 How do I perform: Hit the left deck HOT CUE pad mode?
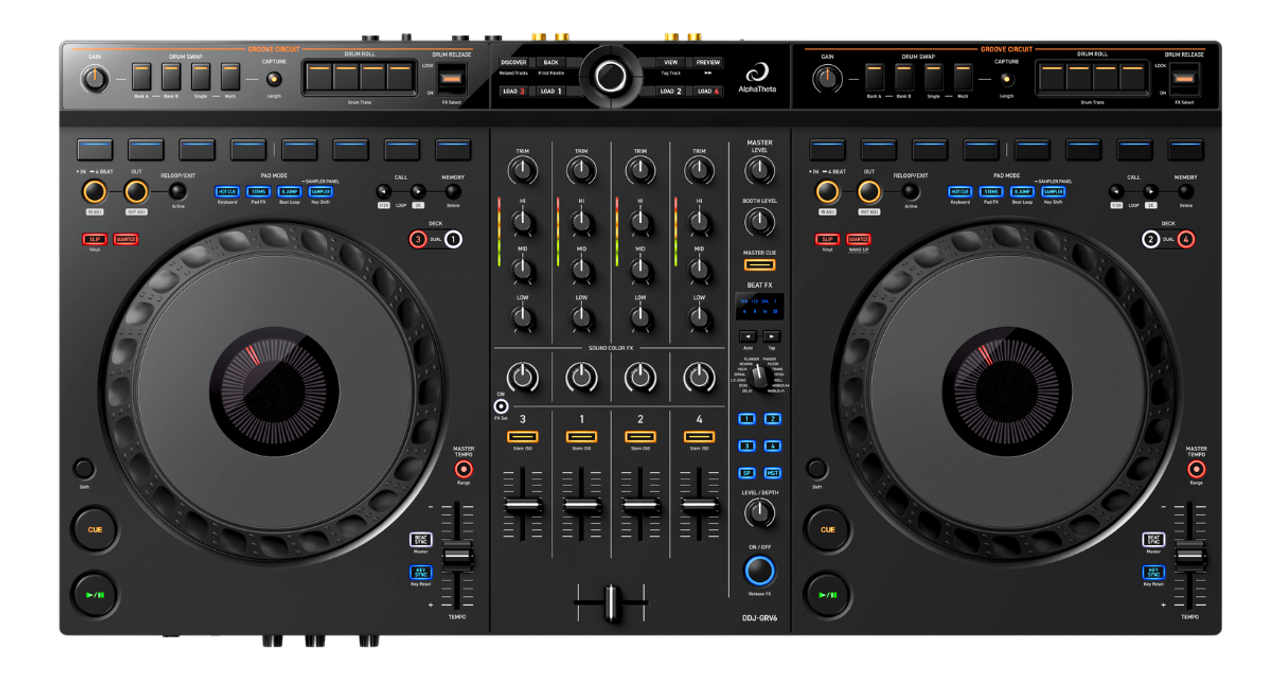click(227, 191)
